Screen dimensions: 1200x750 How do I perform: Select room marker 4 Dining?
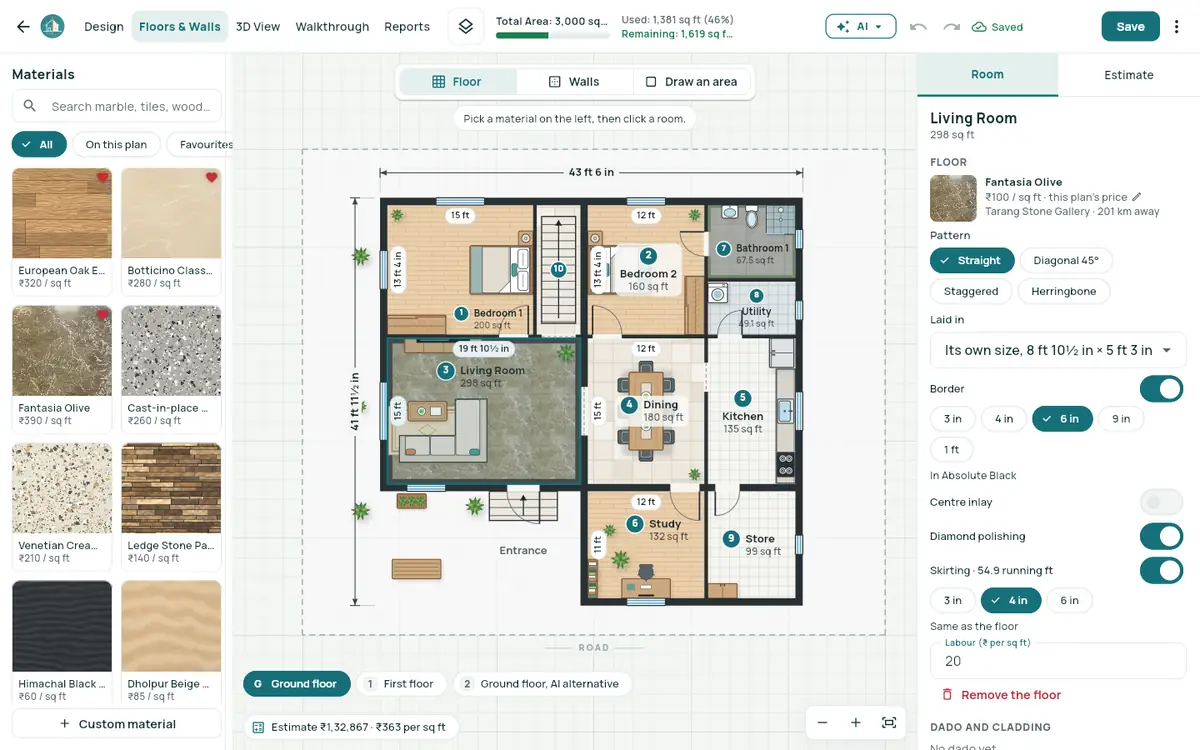[x=628, y=405]
